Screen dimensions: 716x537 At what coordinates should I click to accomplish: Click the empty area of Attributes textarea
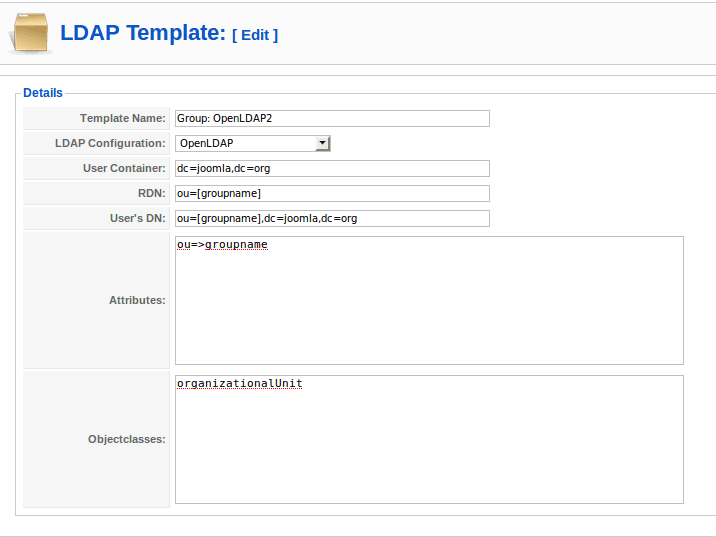pyautogui.click(x=429, y=310)
